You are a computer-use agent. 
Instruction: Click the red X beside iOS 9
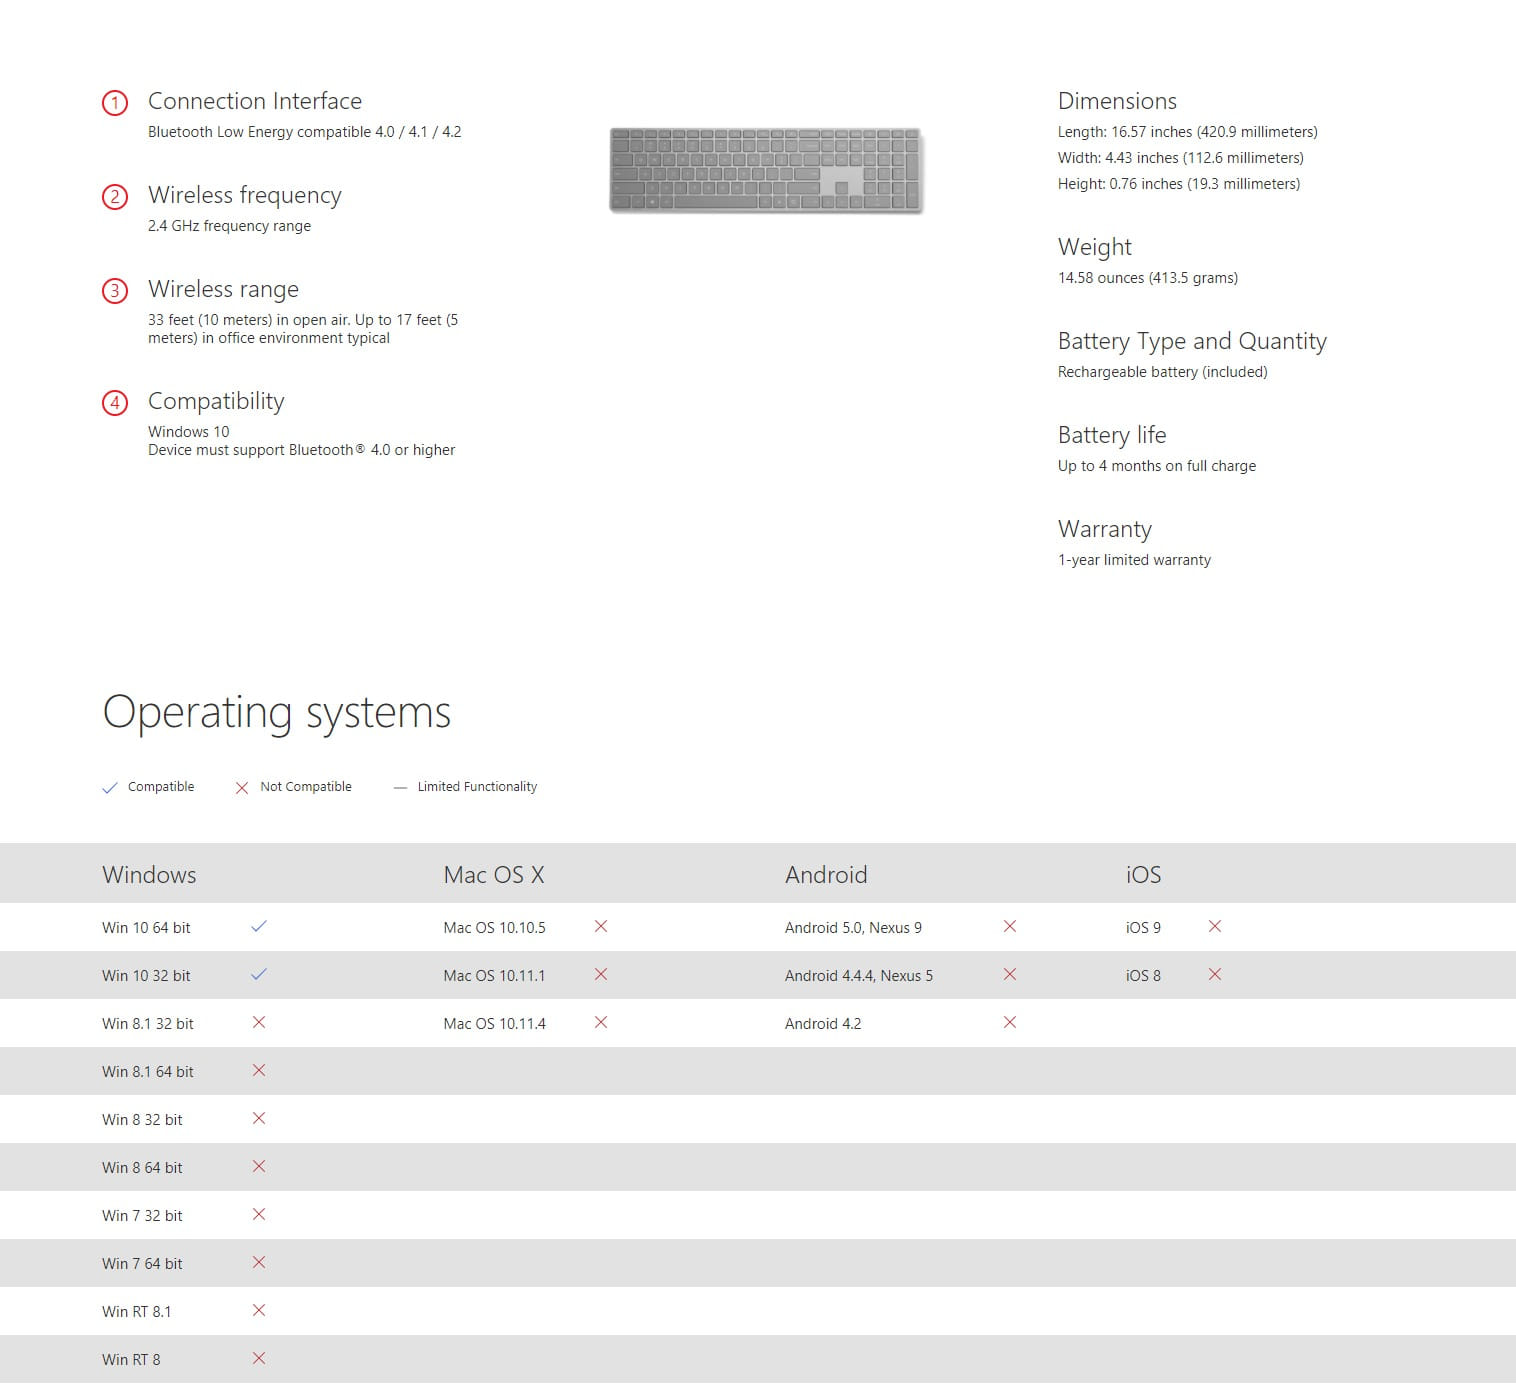click(x=1215, y=927)
